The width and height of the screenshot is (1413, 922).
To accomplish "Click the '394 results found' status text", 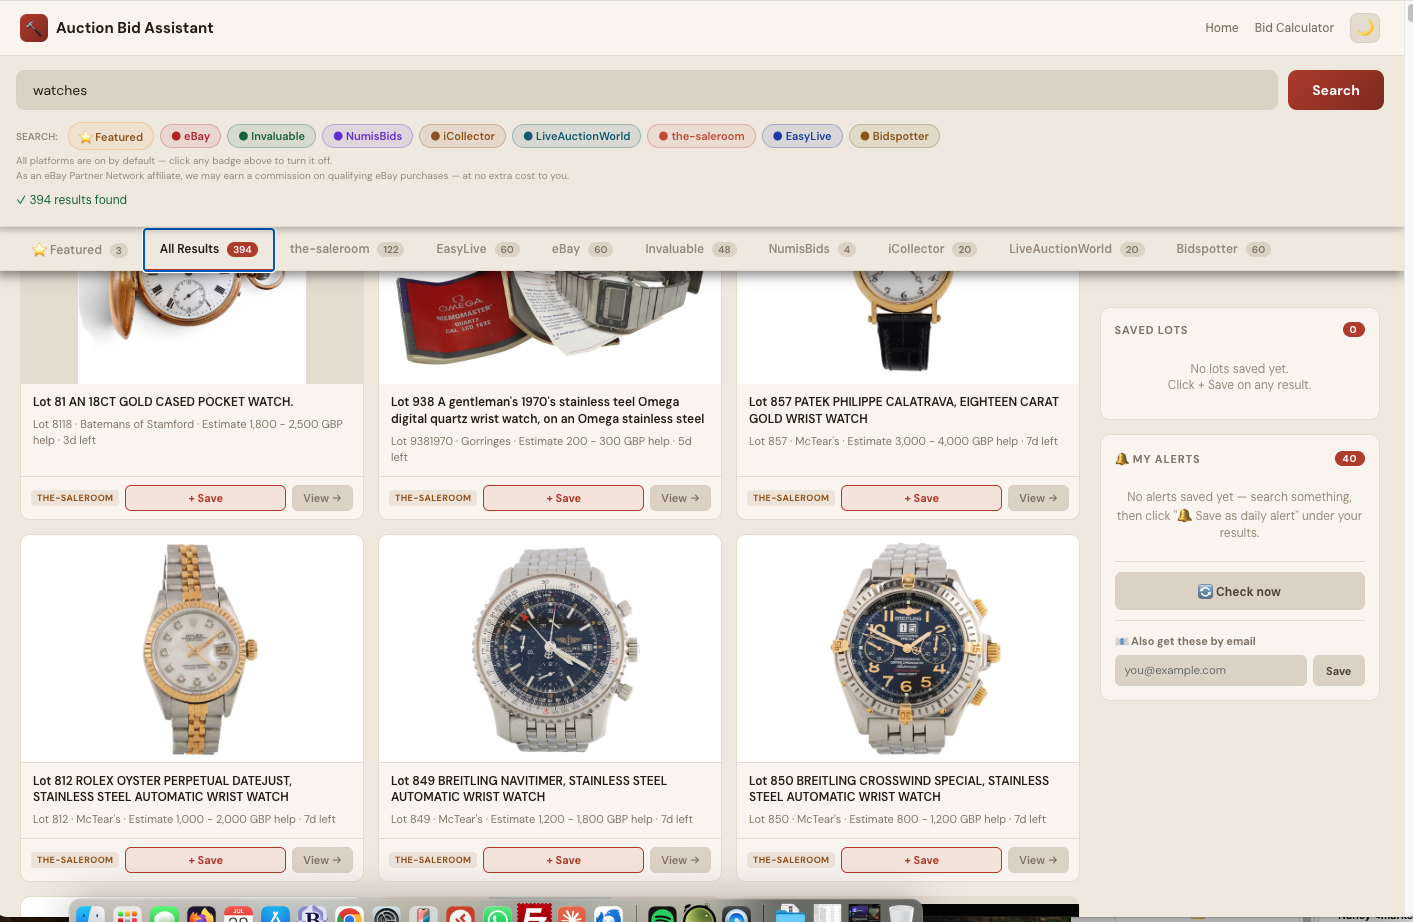I will click(72, 200).
